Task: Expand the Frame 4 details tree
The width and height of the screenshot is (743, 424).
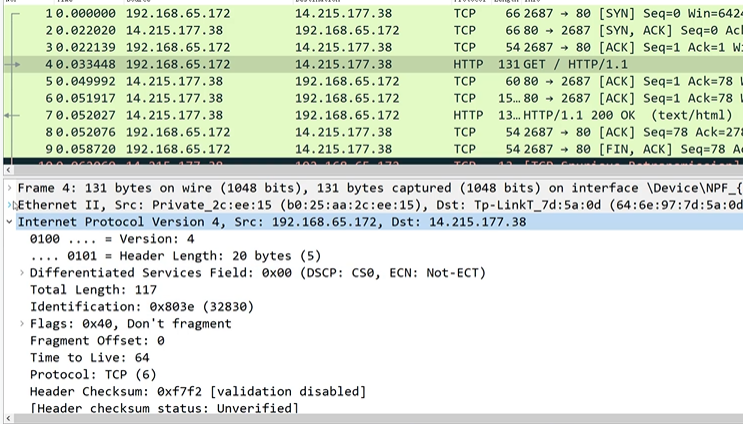Action: click(9, 188)
